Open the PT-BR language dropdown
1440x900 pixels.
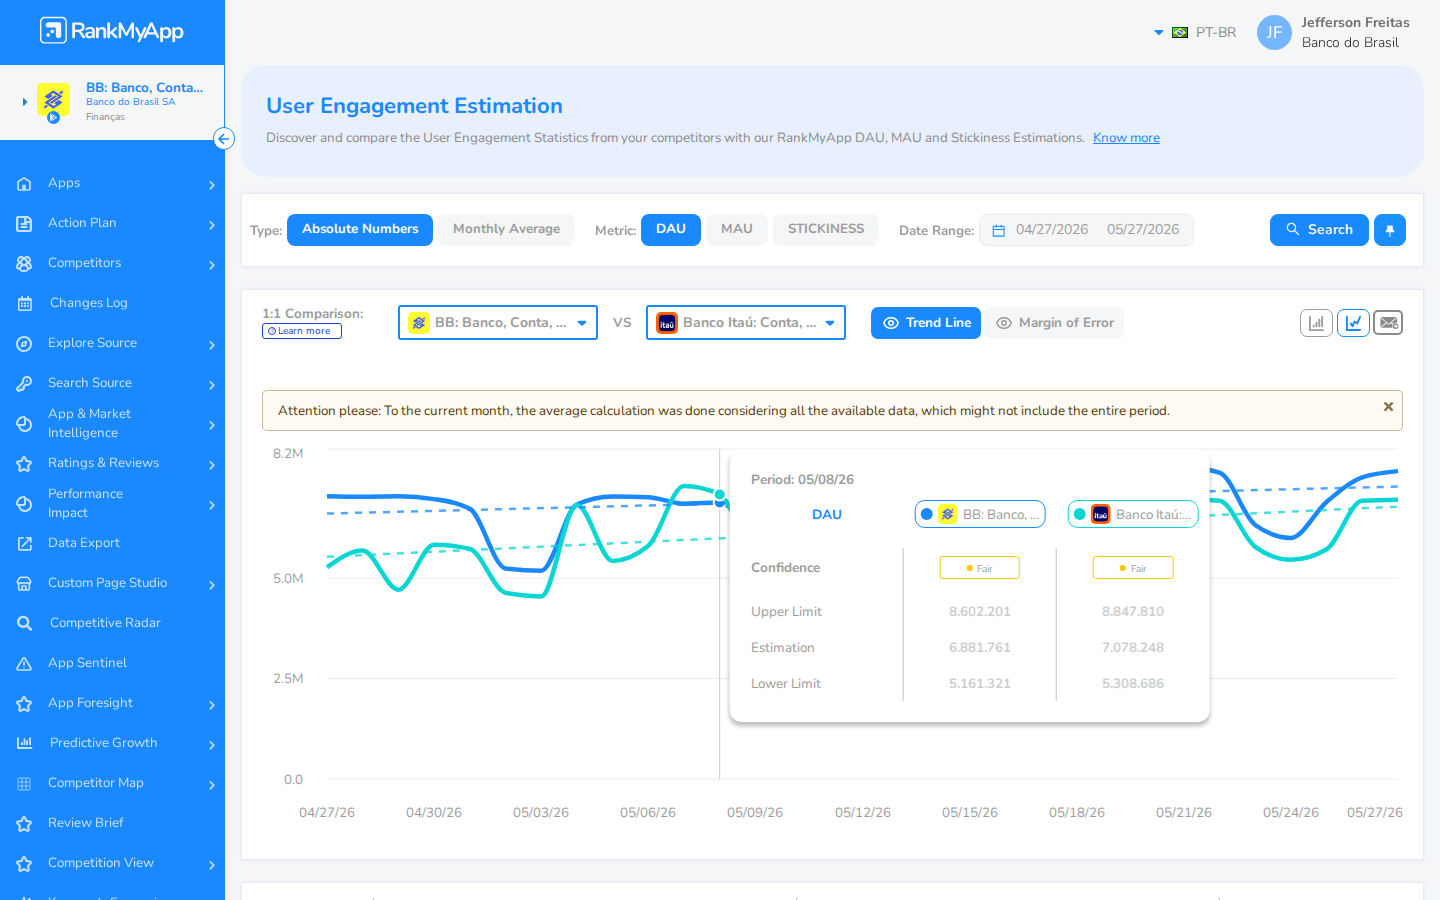click(x=1195, y=32)
